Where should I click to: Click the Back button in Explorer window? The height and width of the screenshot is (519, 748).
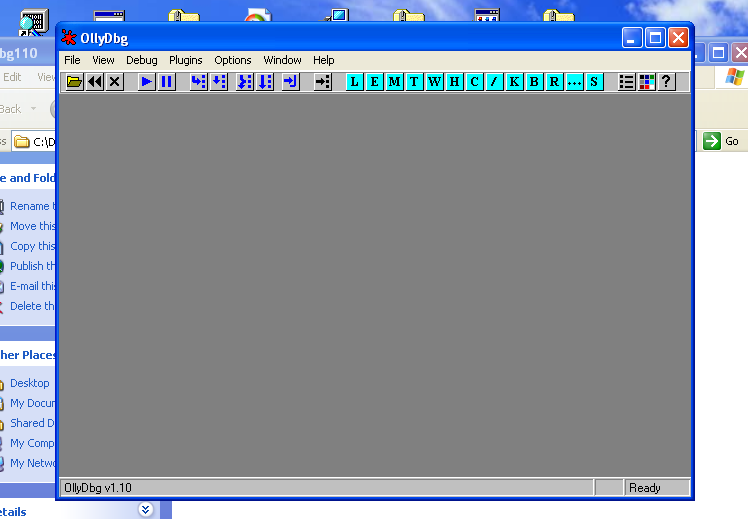point(11,109)
